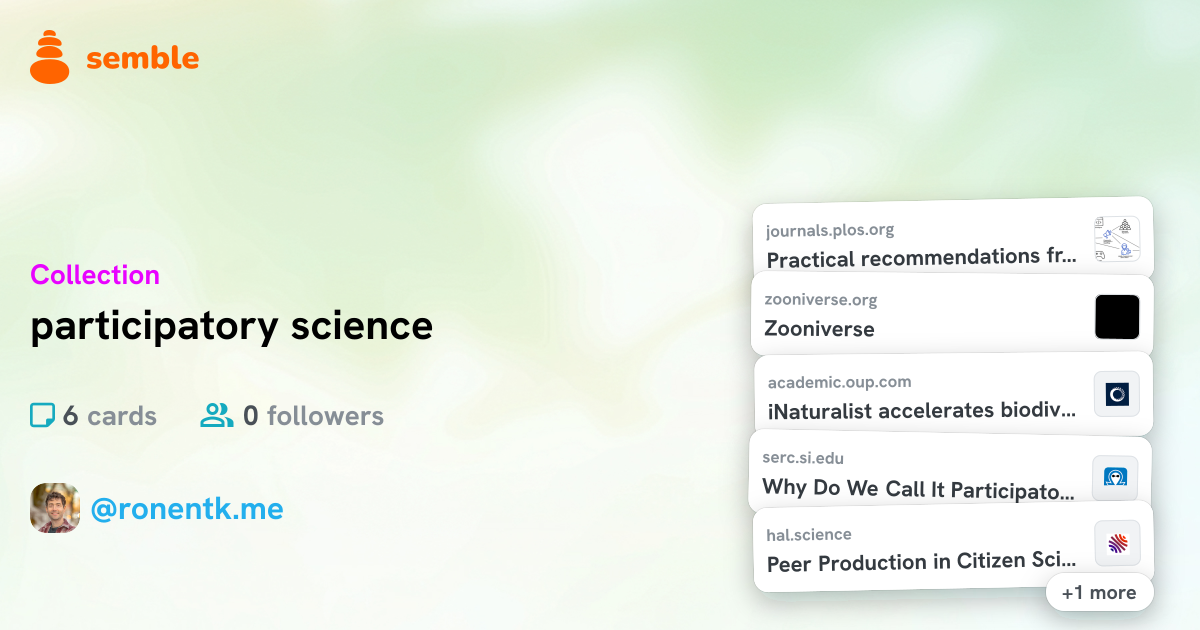The width and height of the screenshot is (1200, 630).
Task: Open the Practical recommendations card title
Action: [x=922, y=258]
